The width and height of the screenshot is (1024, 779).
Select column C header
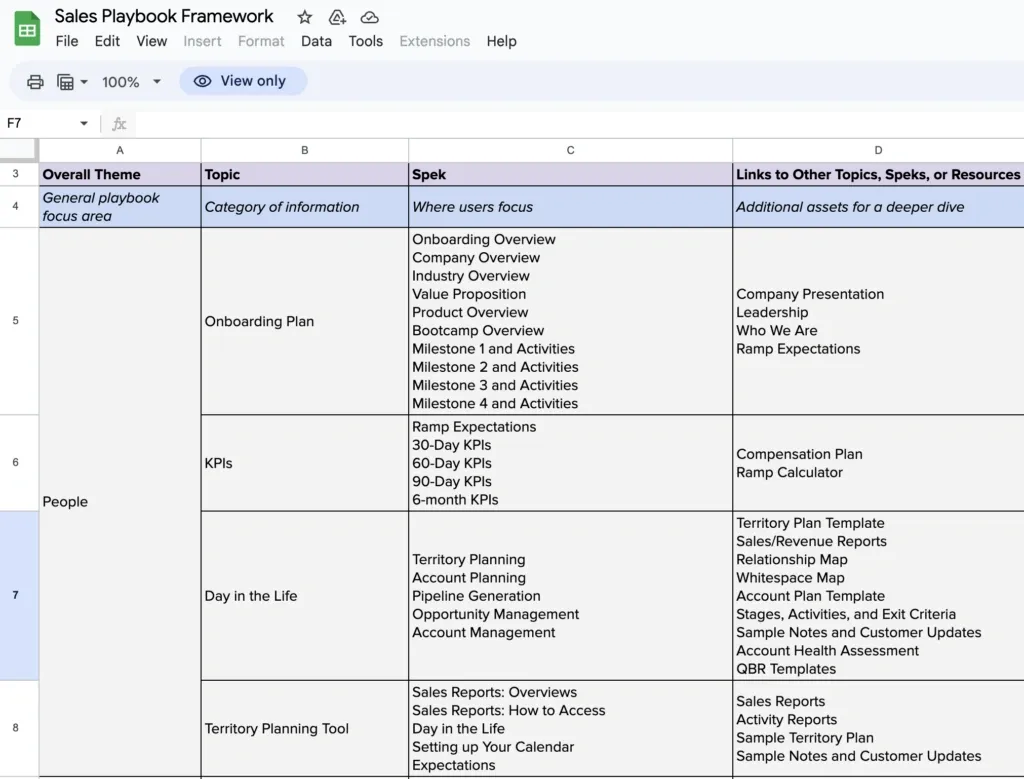[570, 150]
